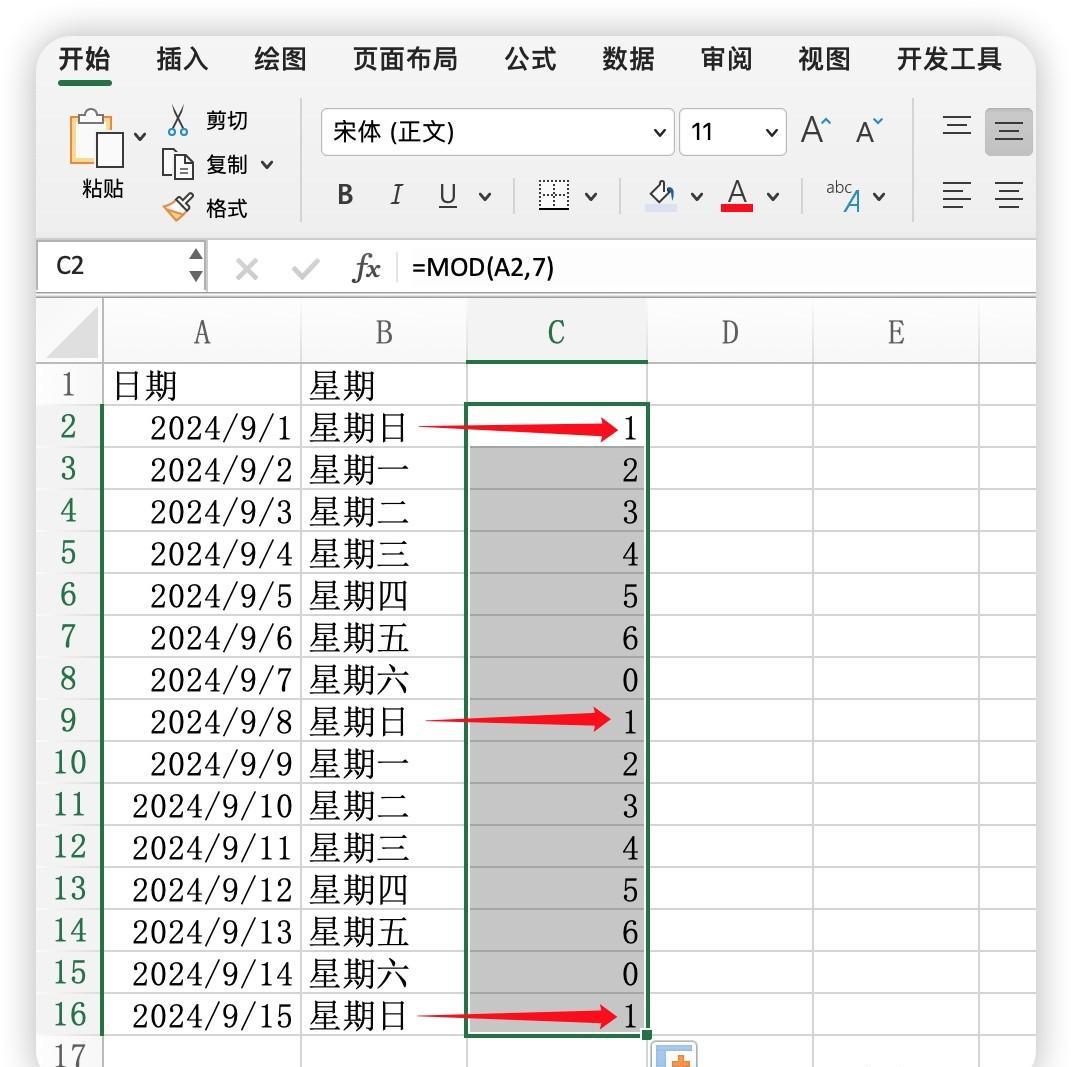Click the 剪切 label button
This screenshot has height=1067, width=1072.
tap(227, 121)
